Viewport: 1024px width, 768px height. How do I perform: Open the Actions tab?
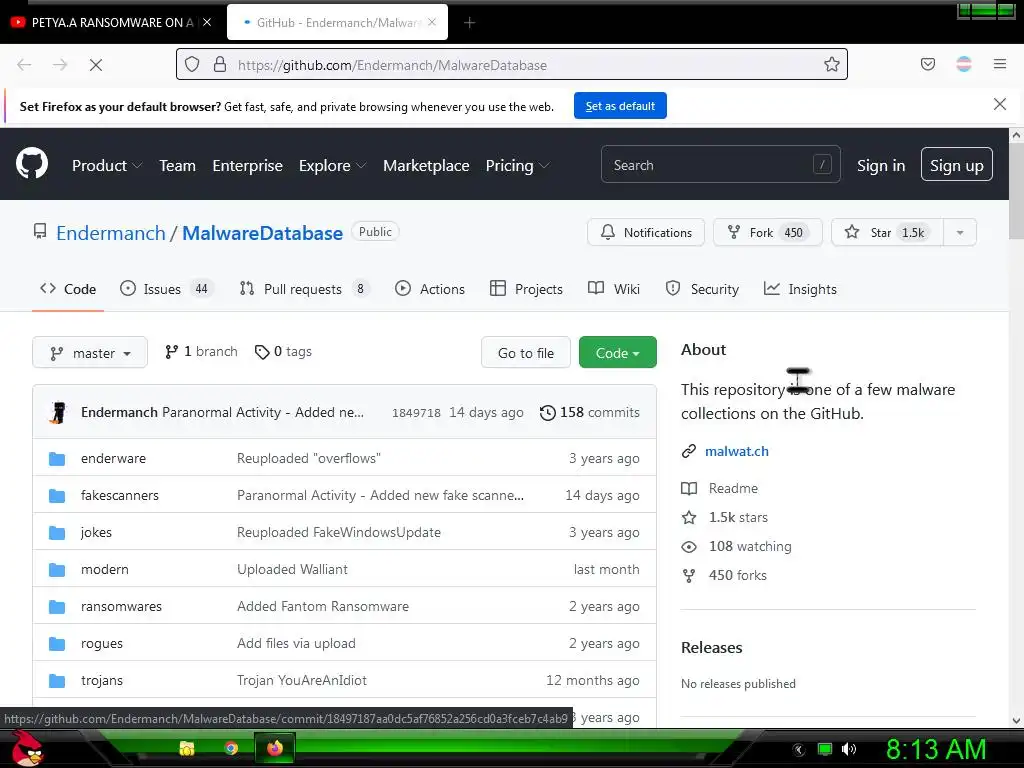(x=430, y=289)
